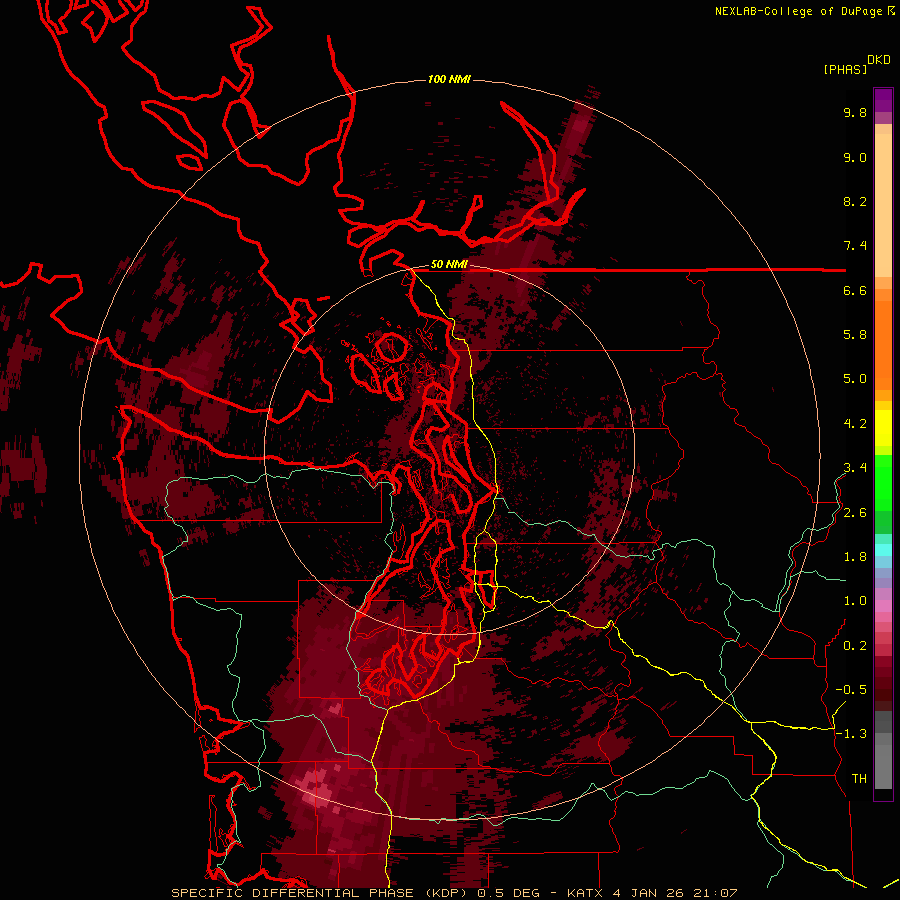Click the 5.8 scale value

855,335
